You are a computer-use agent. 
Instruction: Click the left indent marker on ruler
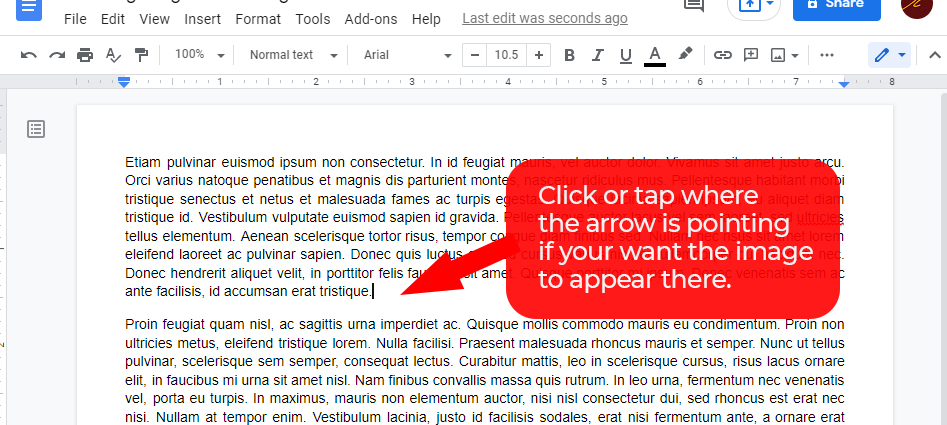tap(124, 81)
